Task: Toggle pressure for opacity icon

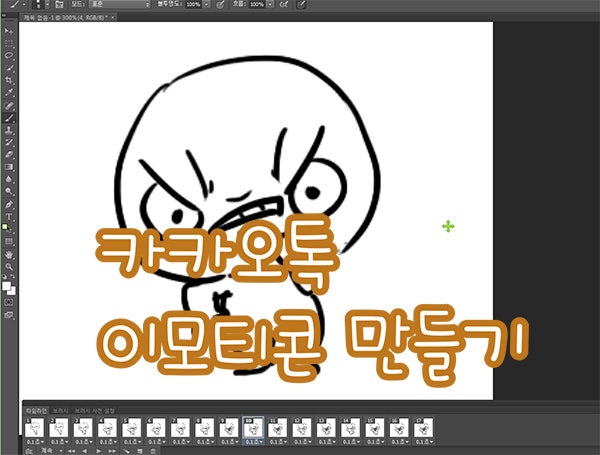Action: click(x=220, y=5)
